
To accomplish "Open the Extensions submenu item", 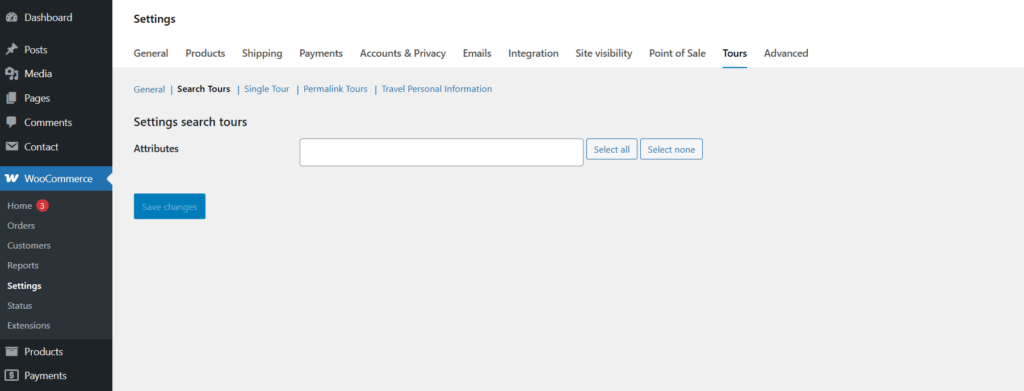I will (29, 325).
